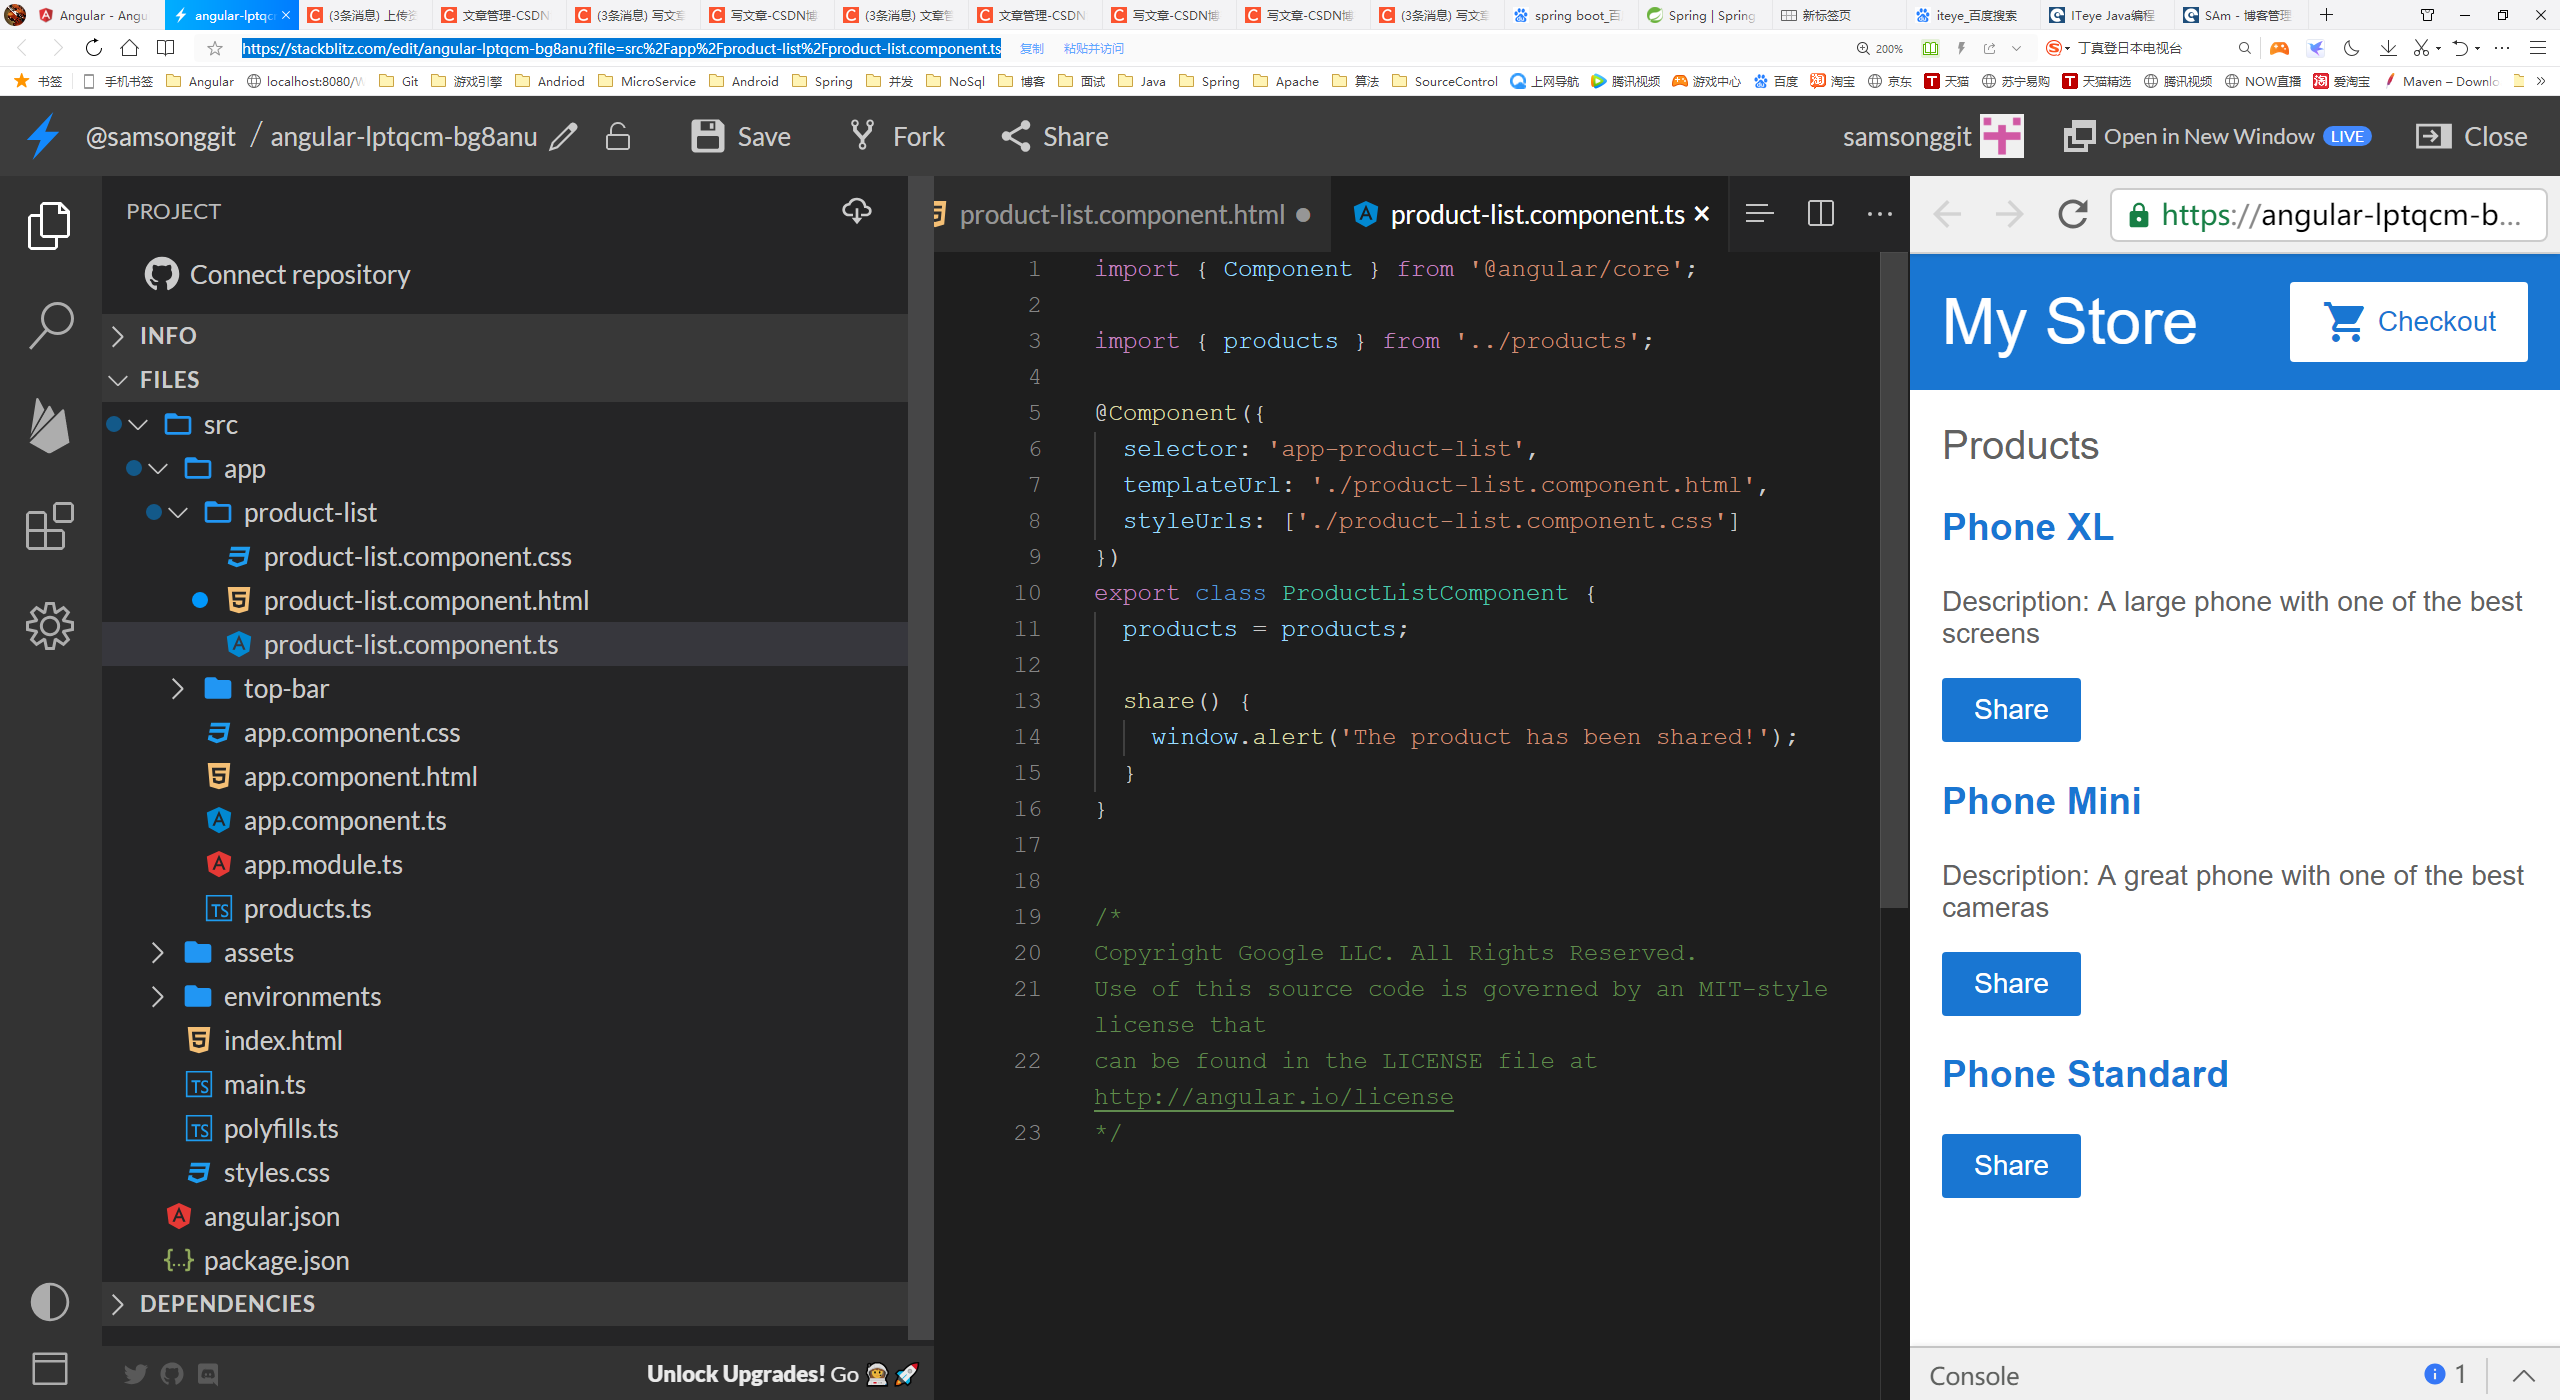2560x1400 pixels.
Task: Click Share in the StackBlitz header
Action: [1055, 136]
